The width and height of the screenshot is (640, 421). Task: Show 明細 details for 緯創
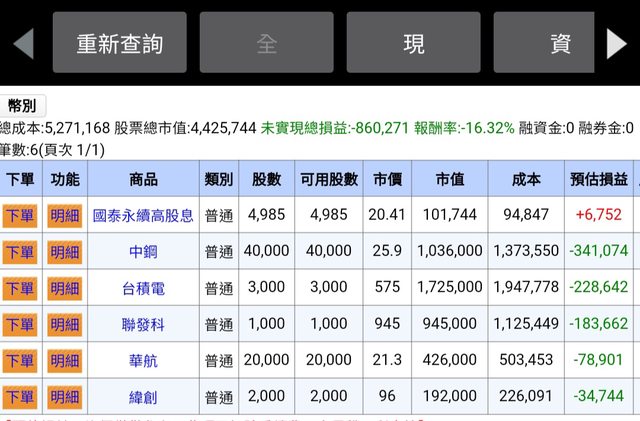click(65, 396)
